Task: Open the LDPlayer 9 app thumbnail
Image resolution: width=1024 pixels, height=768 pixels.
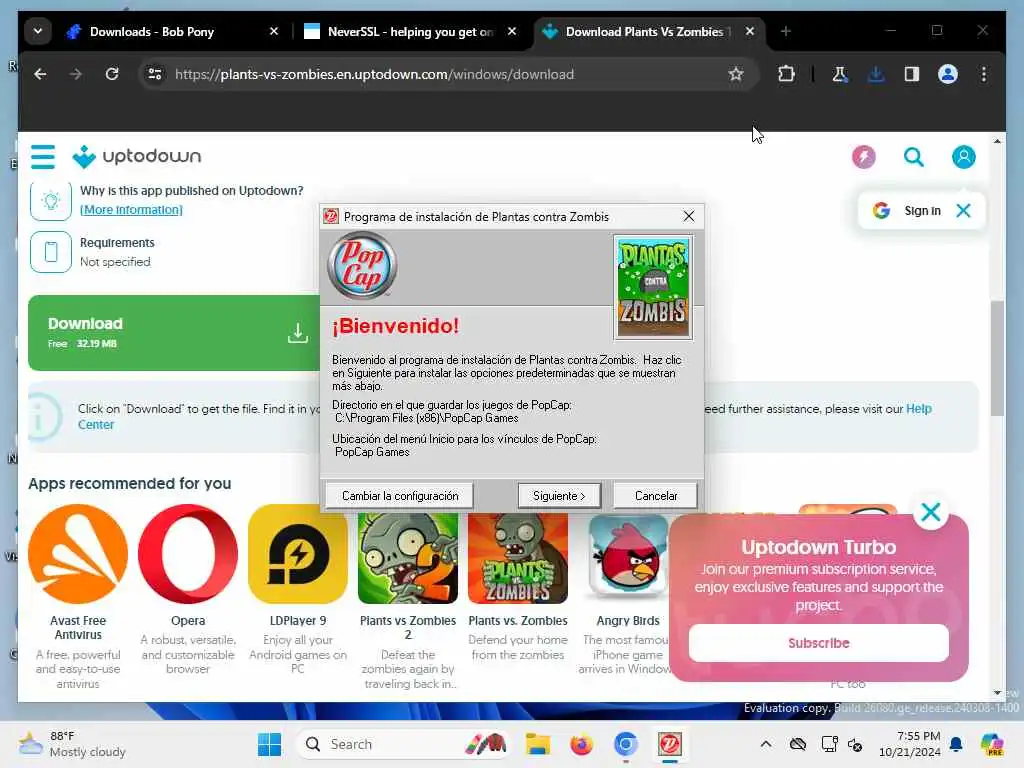Action: pyautogui.click(x=298, y=554)
